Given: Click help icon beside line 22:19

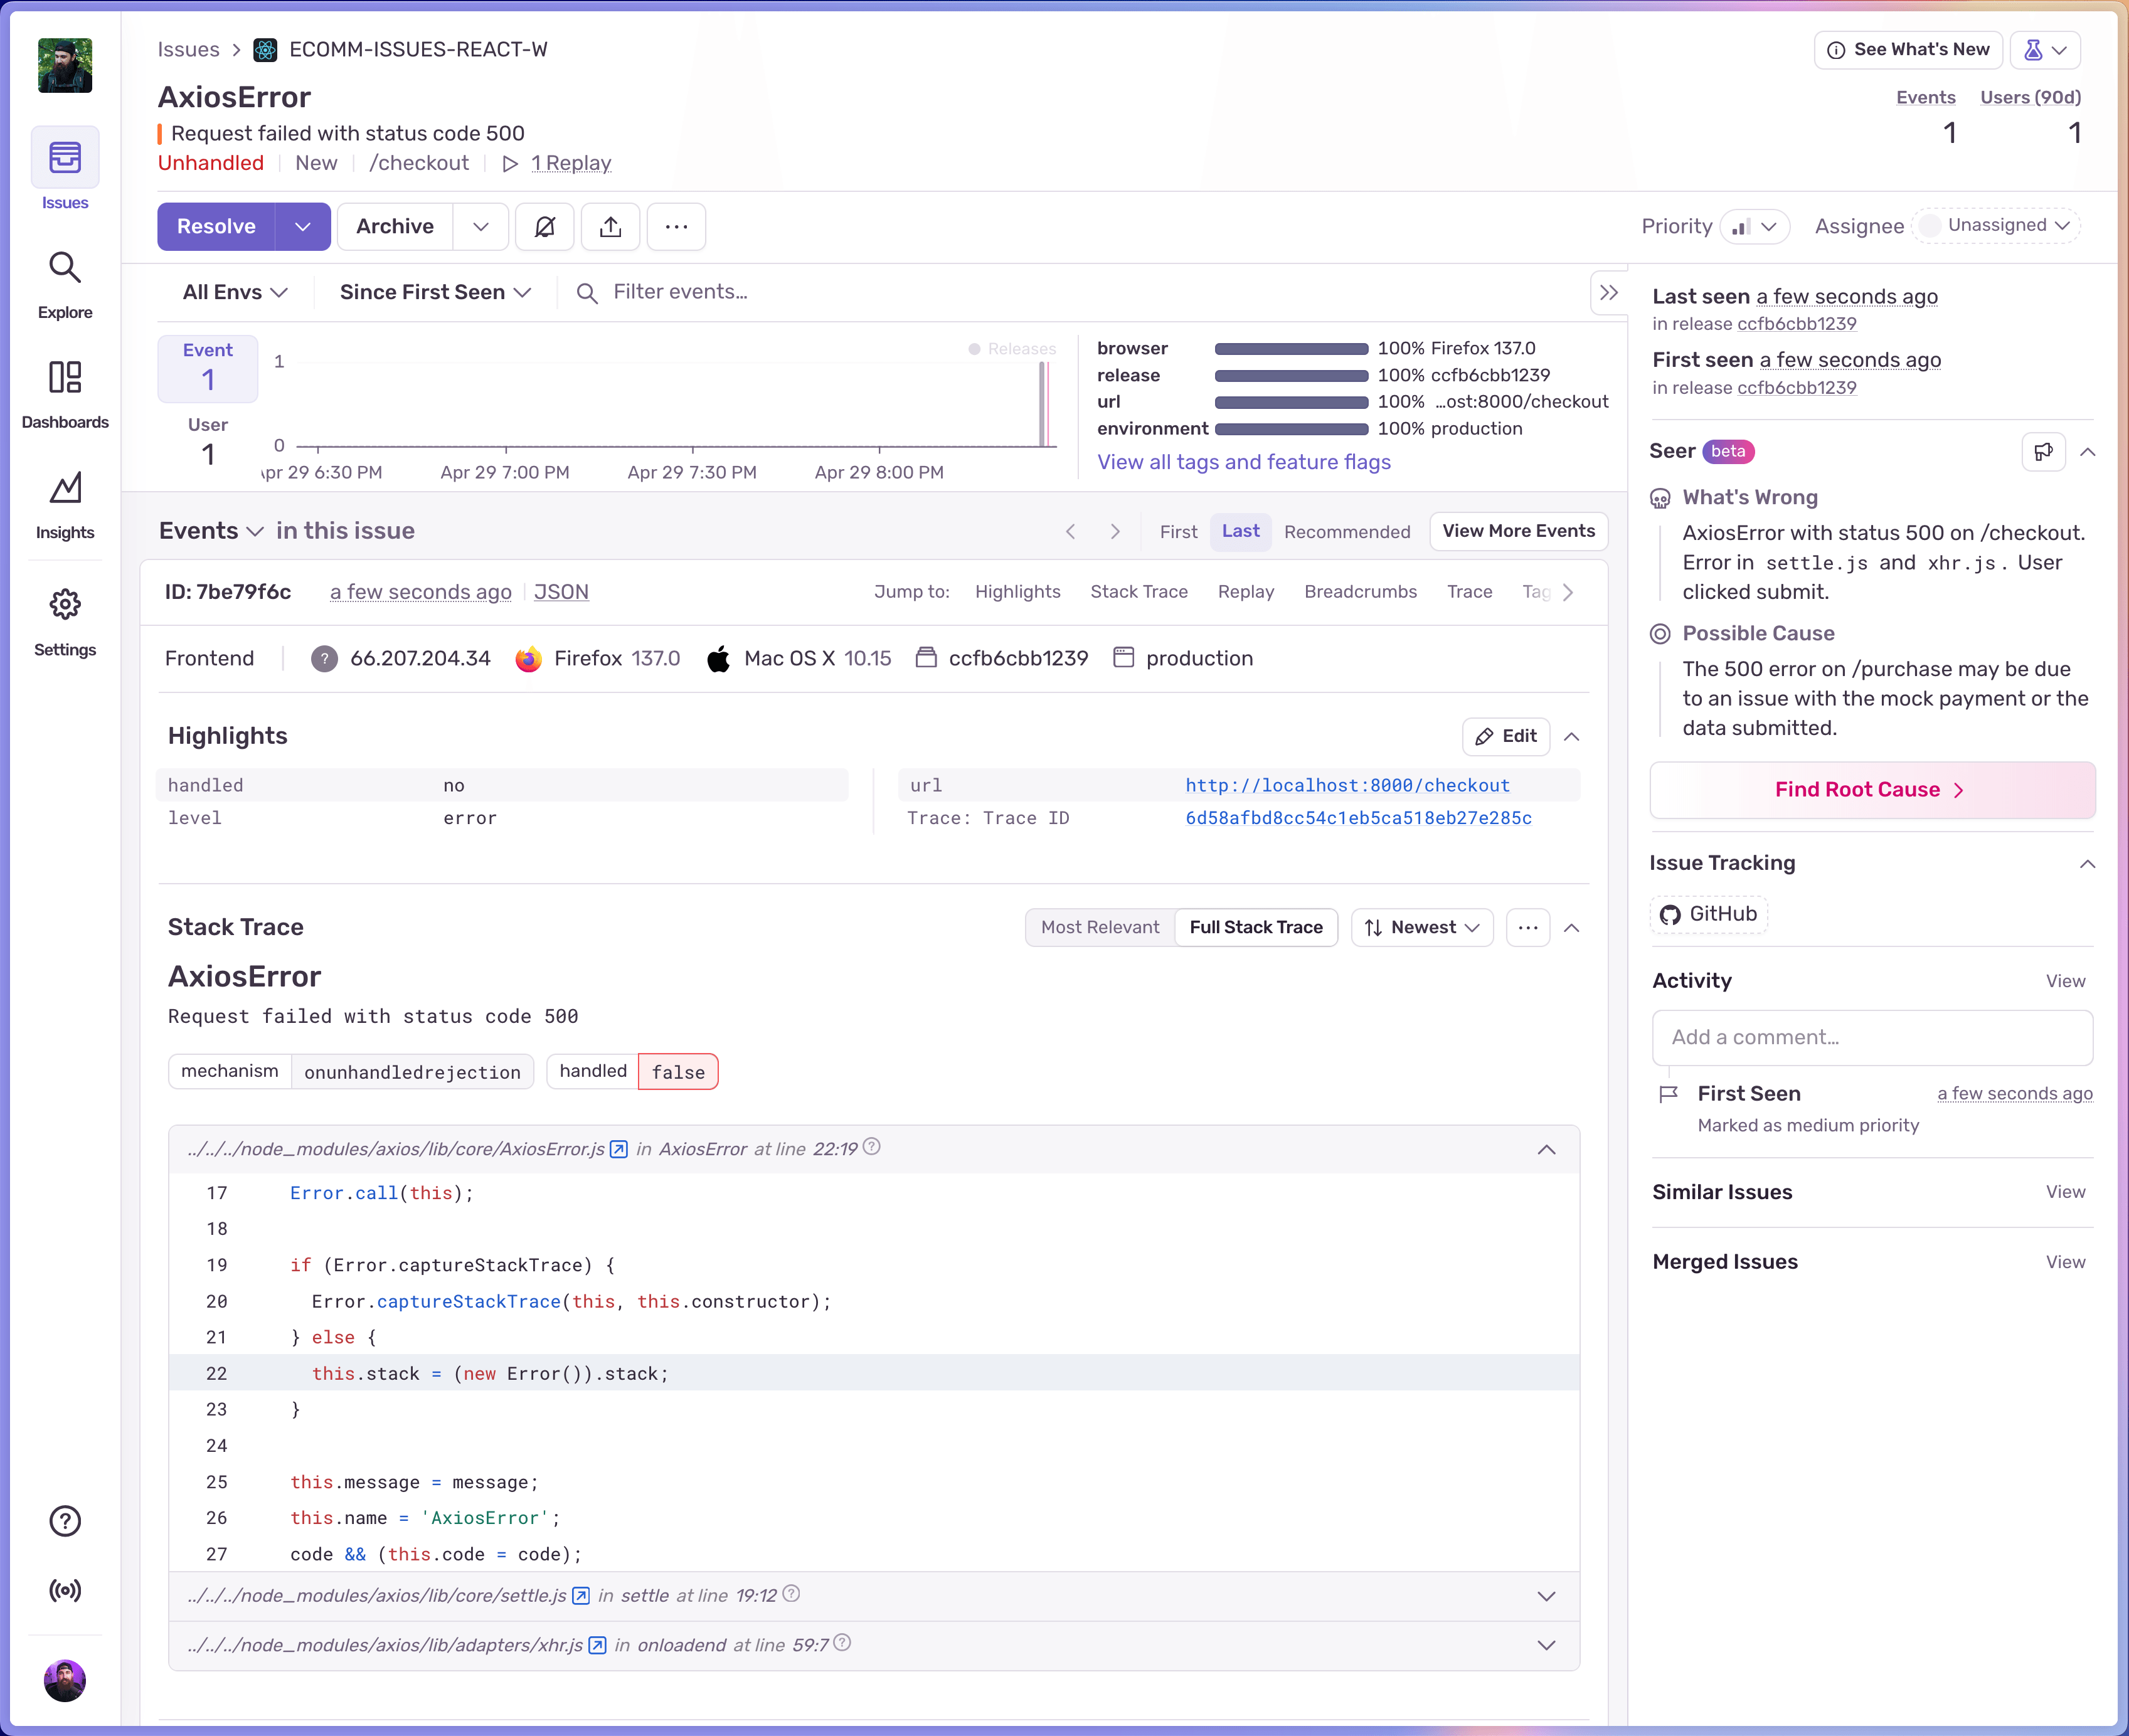Looking at the screenshot, I should pyautogui.click(x=872, y=1147).
